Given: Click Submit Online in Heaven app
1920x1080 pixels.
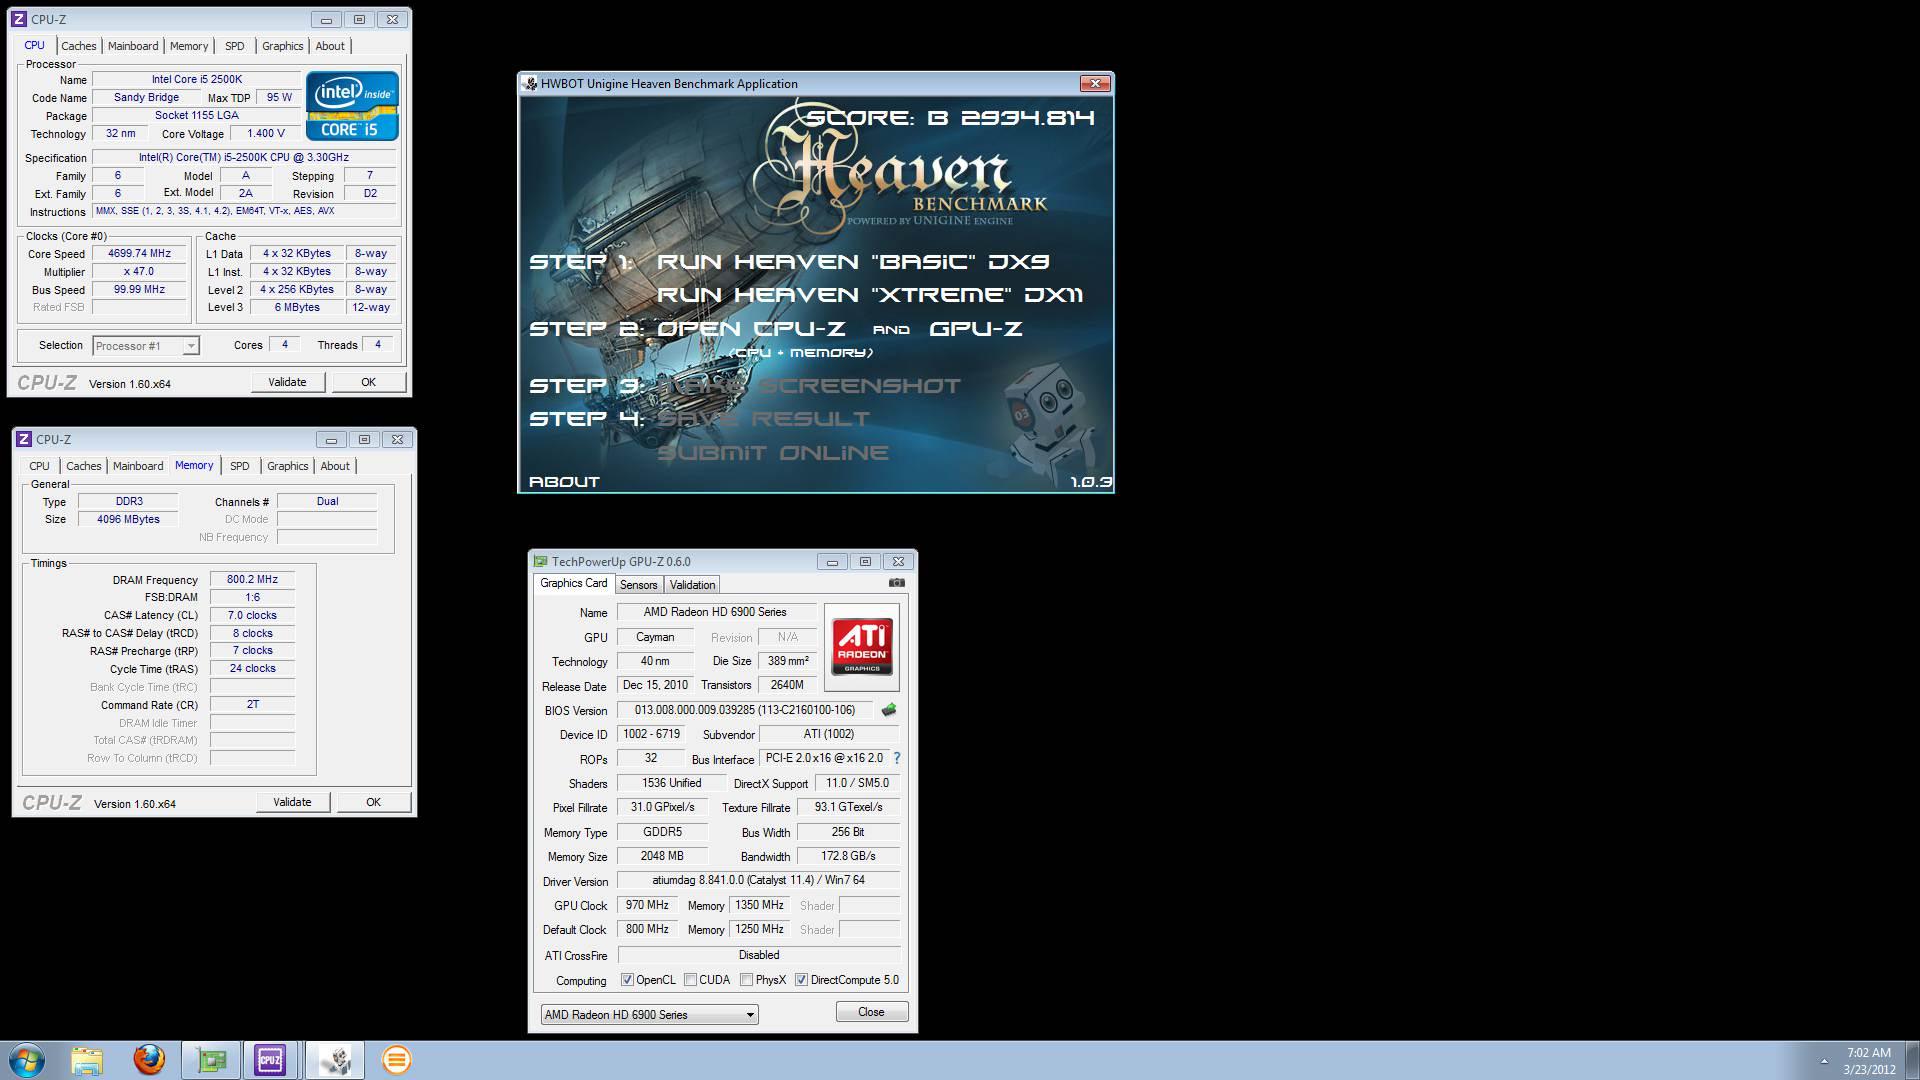Looking at the screenshot, I should tap(772, 453).
